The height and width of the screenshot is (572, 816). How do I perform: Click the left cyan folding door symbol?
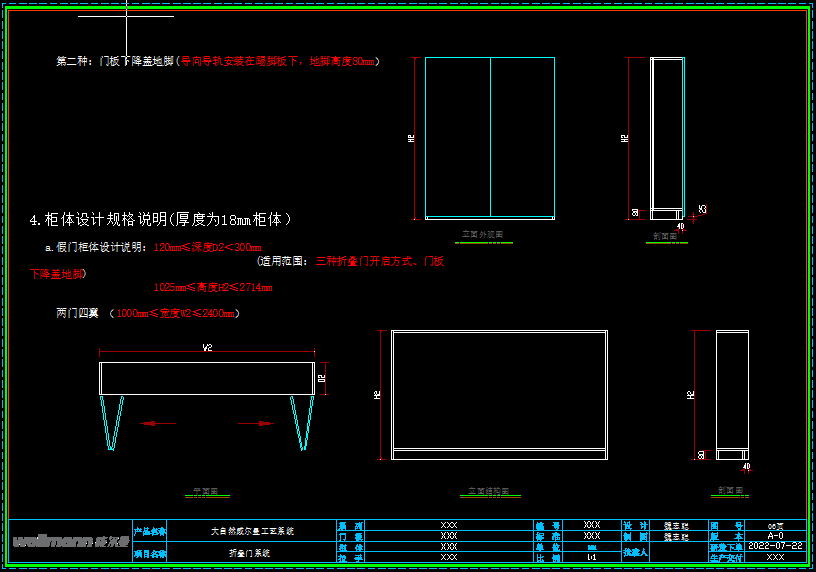114,422
